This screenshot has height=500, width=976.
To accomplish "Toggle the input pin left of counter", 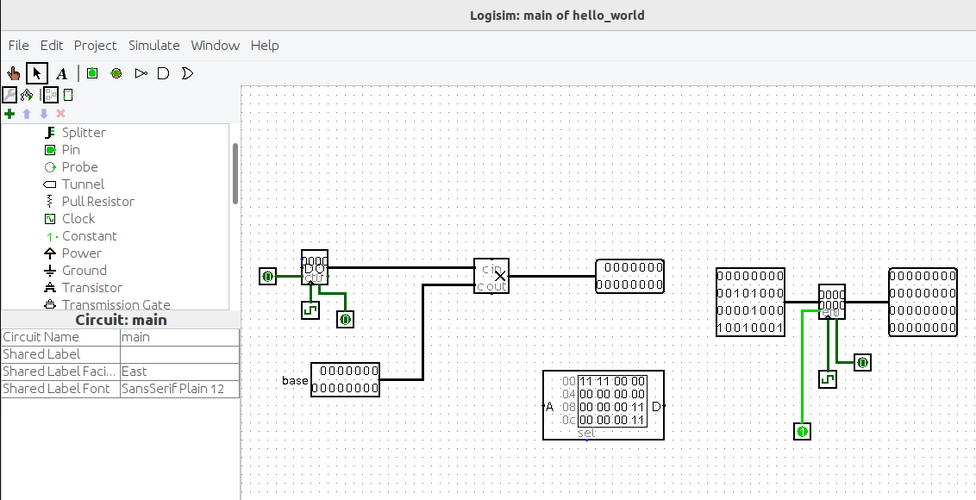I will point(268,276).
